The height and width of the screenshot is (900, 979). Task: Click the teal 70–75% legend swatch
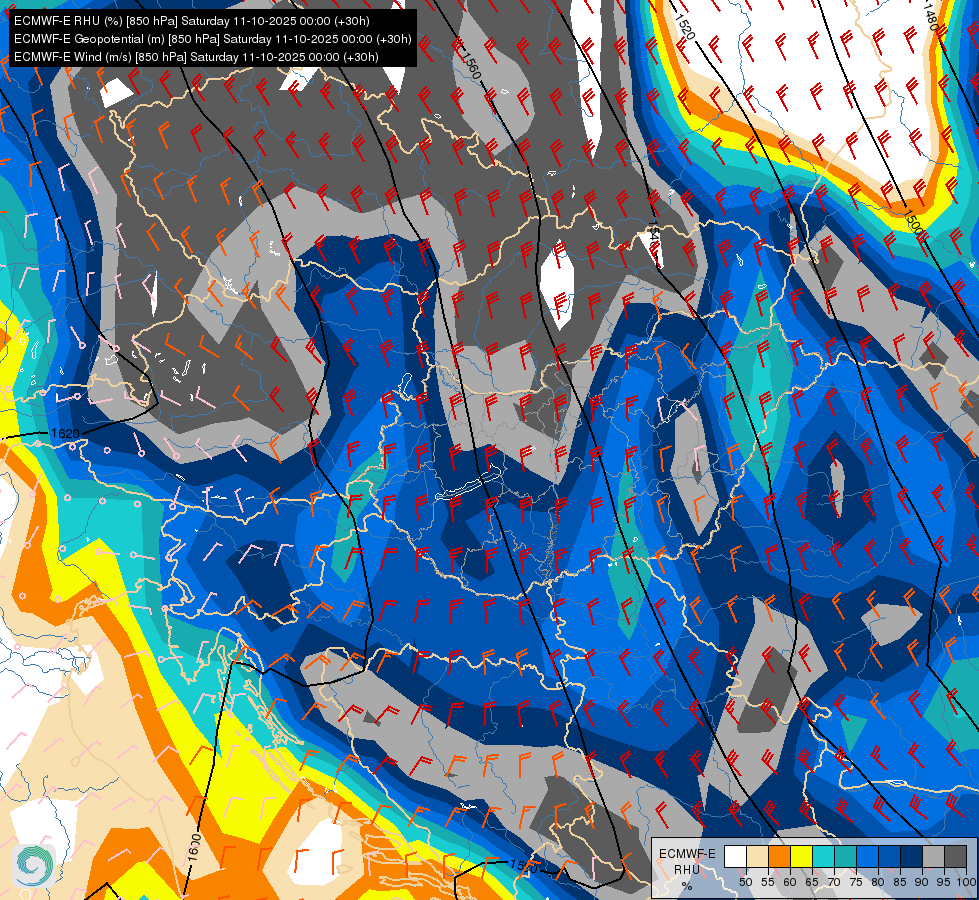click(x=845, y=856)
